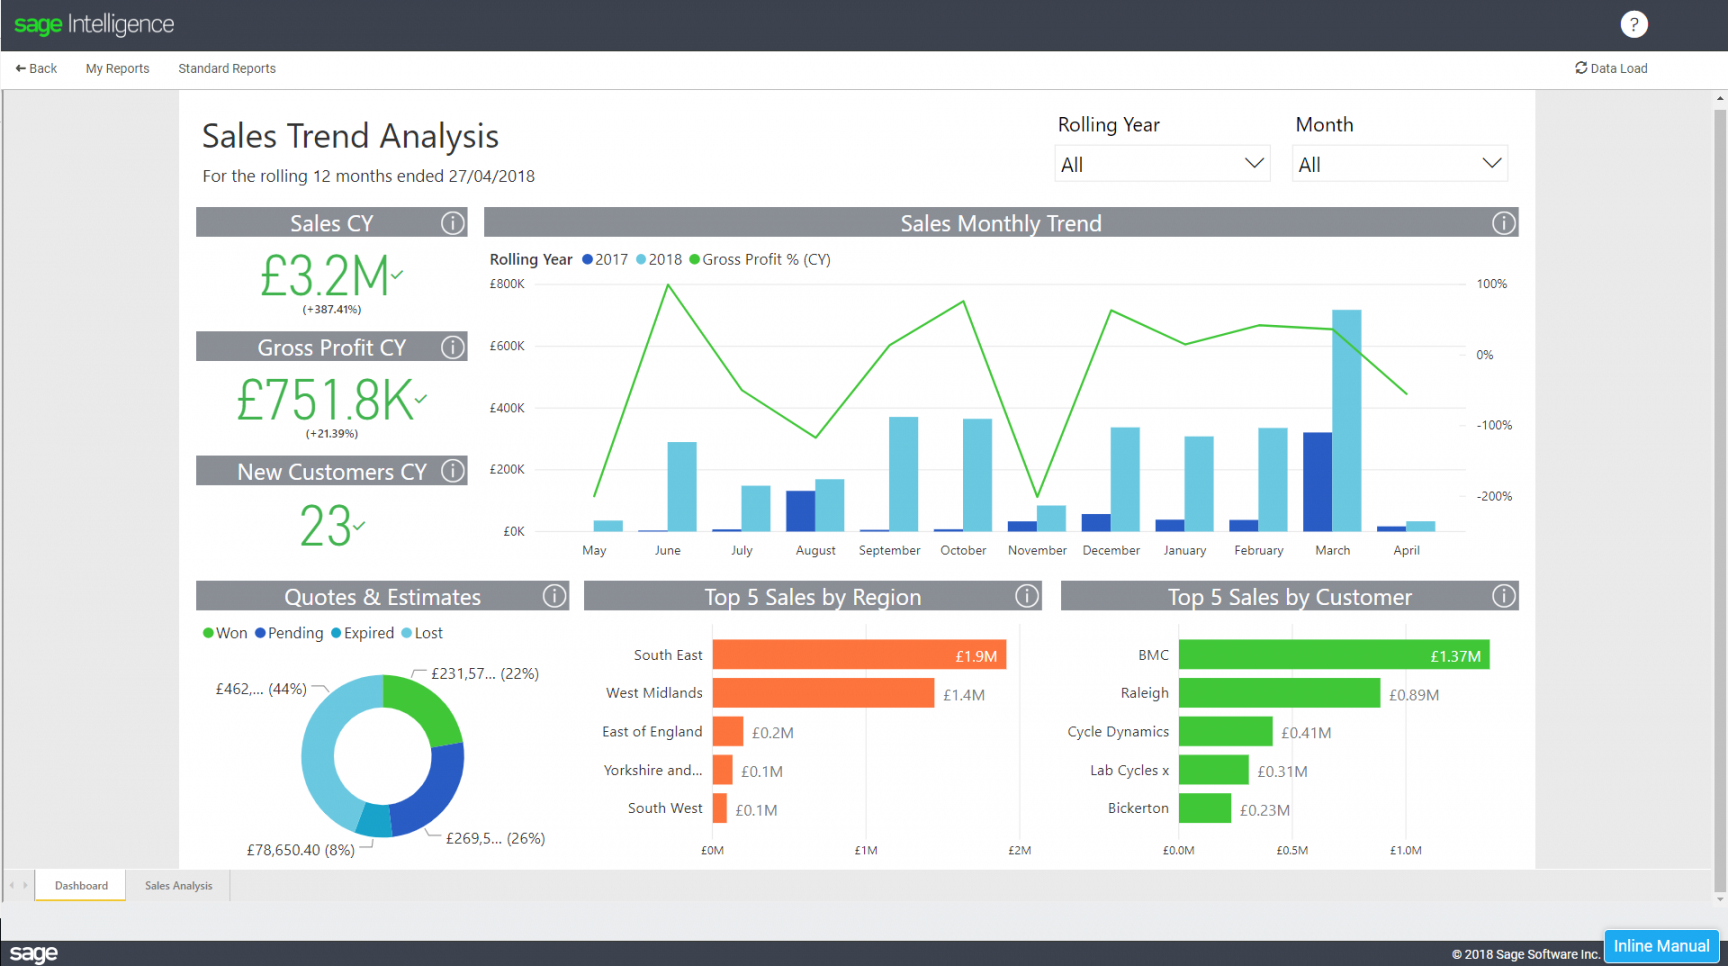Select the South East orange bar

[x=858, y=656]
